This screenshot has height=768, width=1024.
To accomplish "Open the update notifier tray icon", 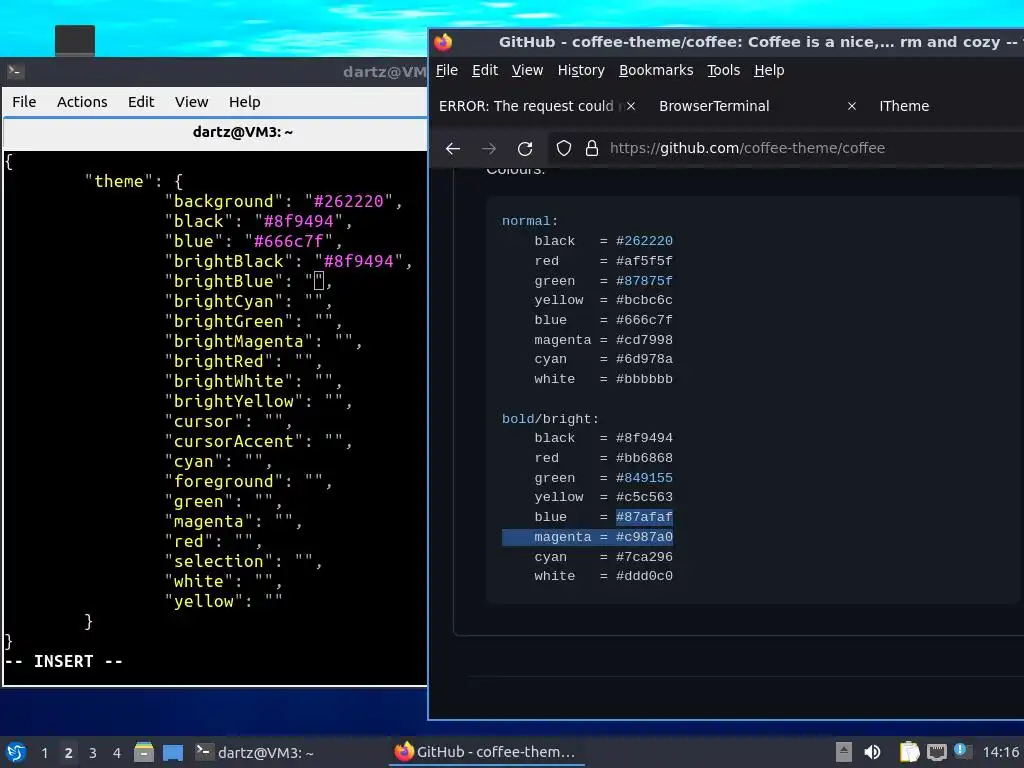I will click(962, 751).
